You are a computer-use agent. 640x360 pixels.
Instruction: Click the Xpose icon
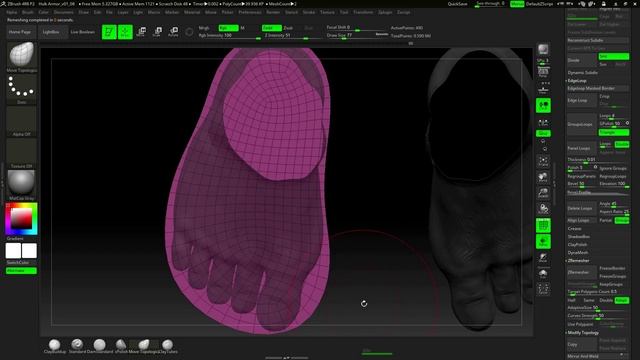click(x=543, y=289)
